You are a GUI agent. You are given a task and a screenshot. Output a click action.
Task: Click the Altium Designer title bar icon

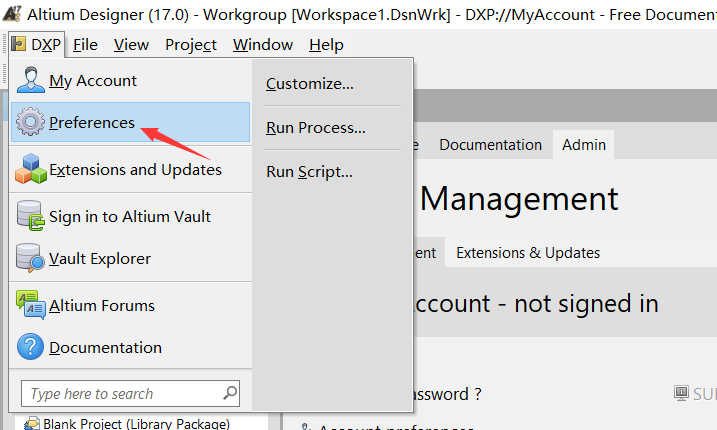12,14
